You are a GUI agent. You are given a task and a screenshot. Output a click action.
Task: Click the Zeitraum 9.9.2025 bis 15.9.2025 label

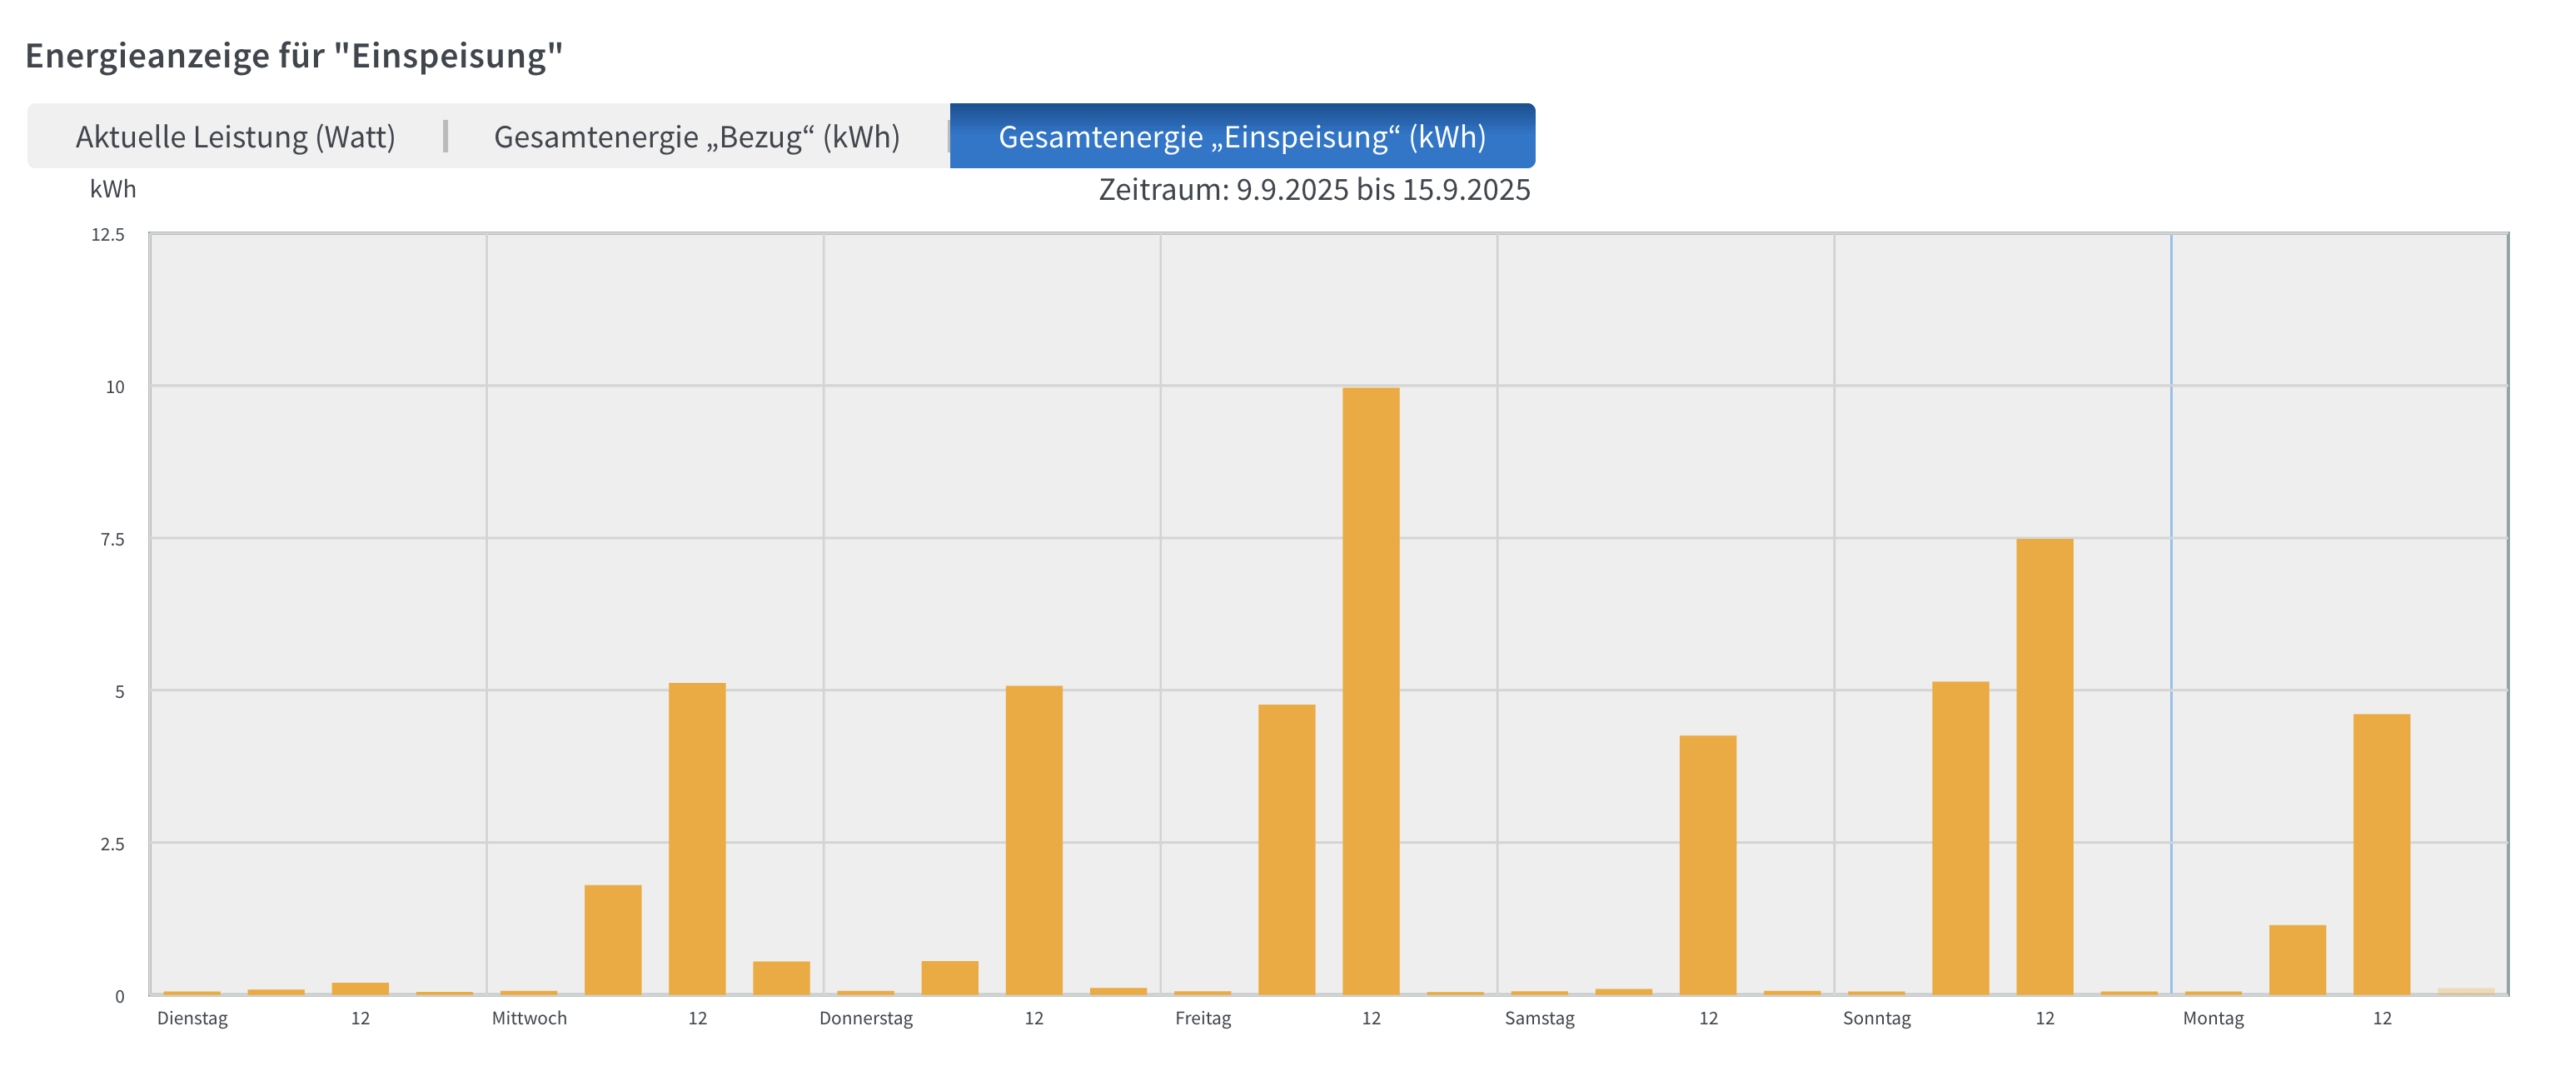click(x=1313, y=189)
